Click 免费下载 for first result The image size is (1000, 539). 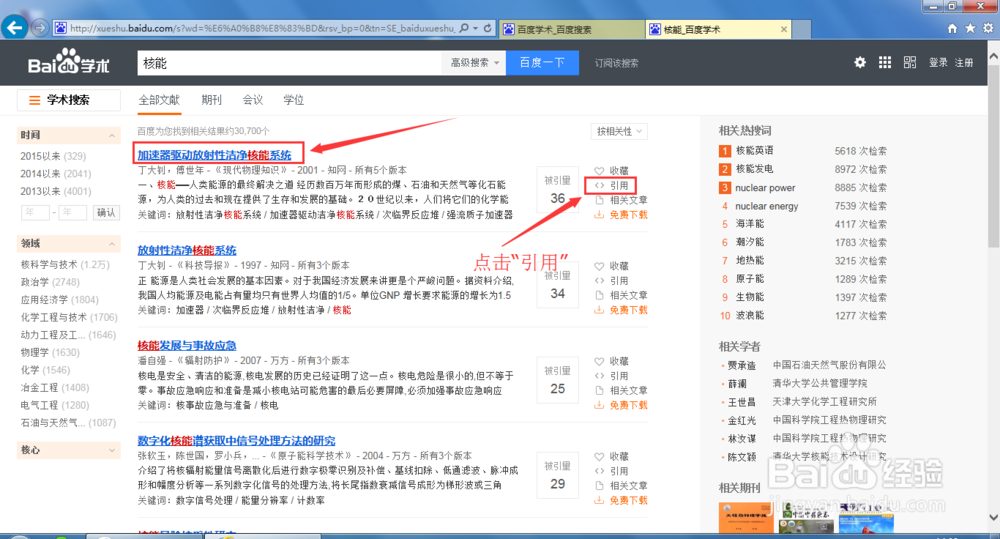tap(621, 214)
